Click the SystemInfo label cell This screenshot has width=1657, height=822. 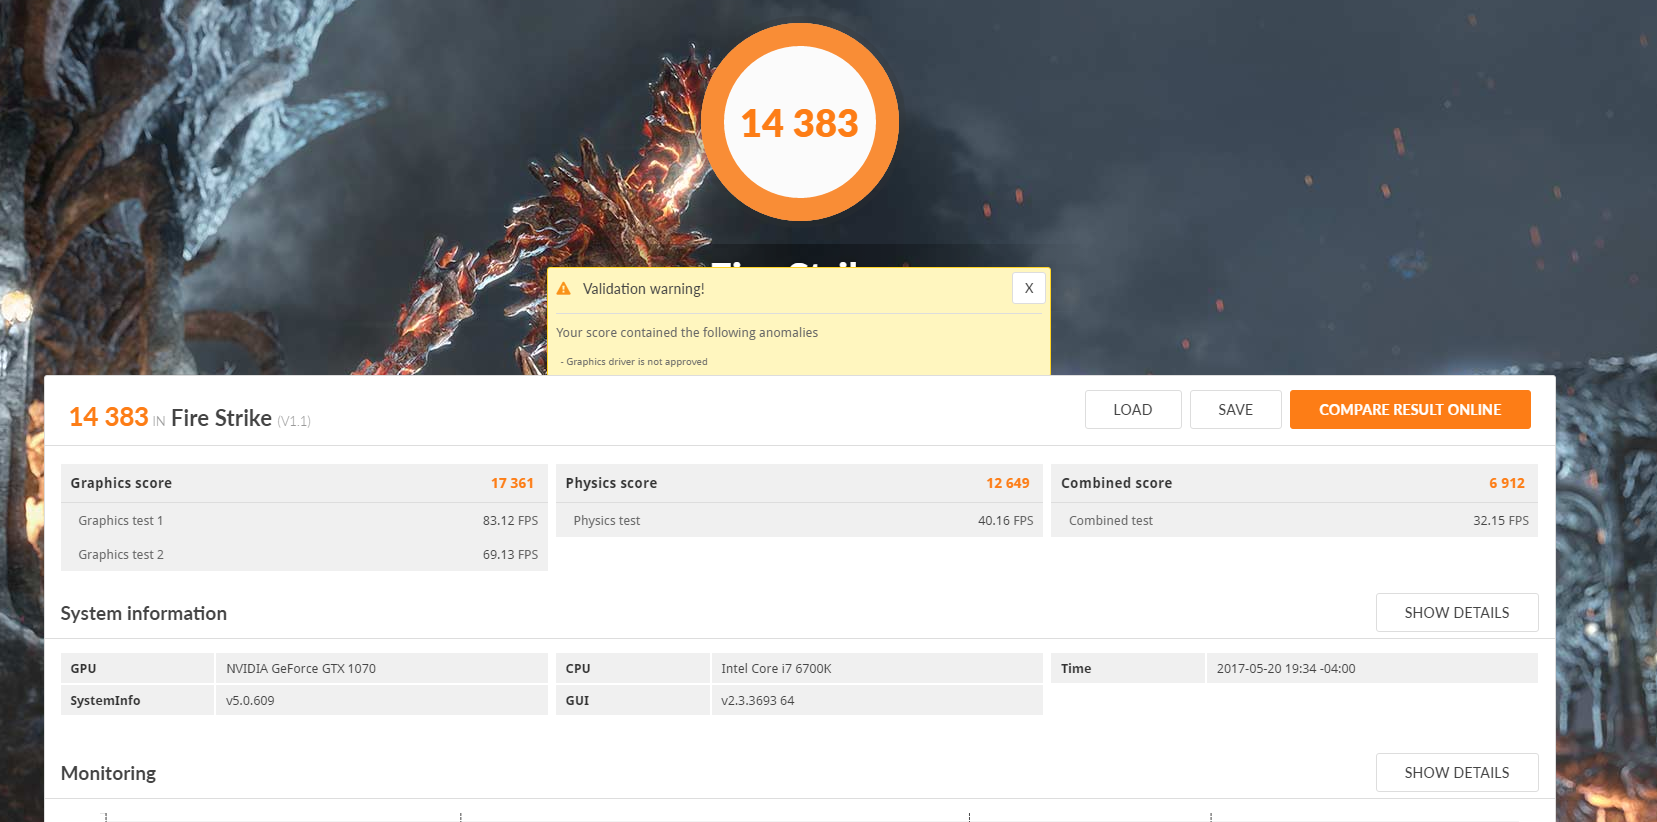(x=138, y=700)
